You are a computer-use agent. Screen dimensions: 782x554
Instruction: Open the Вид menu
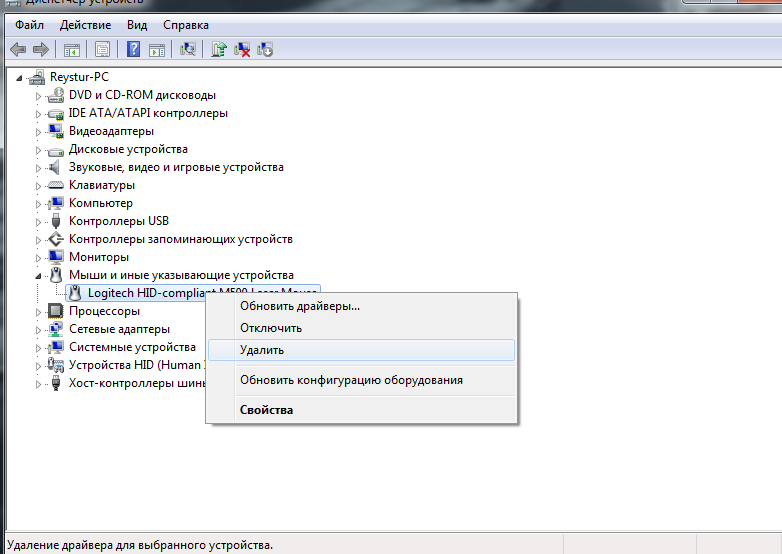(x=137, y=25)
